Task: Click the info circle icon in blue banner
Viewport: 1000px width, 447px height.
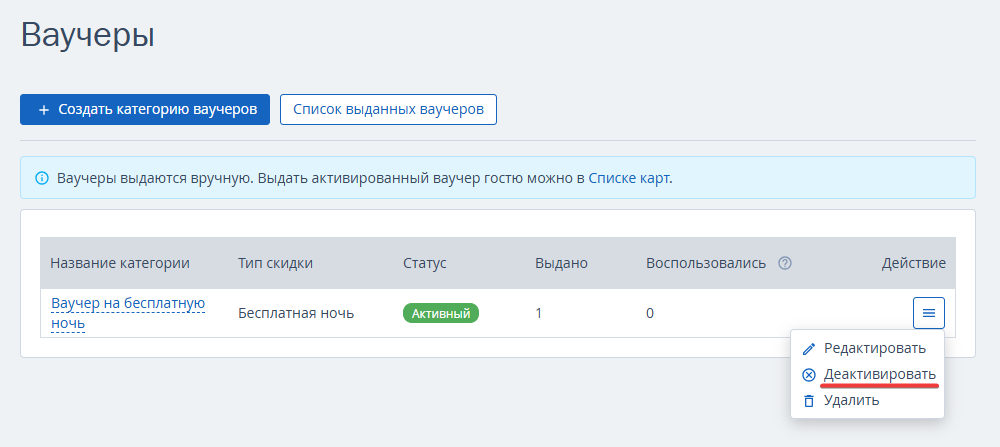Action: (41, 178)
